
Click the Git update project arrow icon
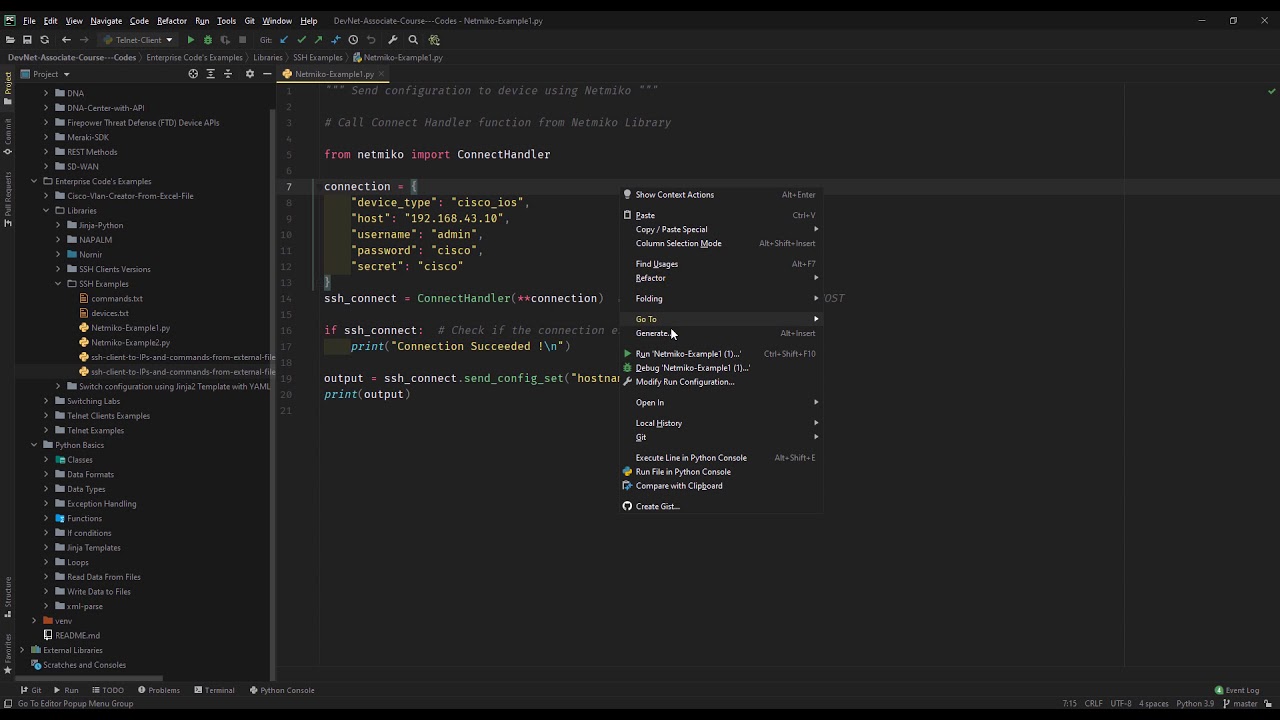[284, 40]
